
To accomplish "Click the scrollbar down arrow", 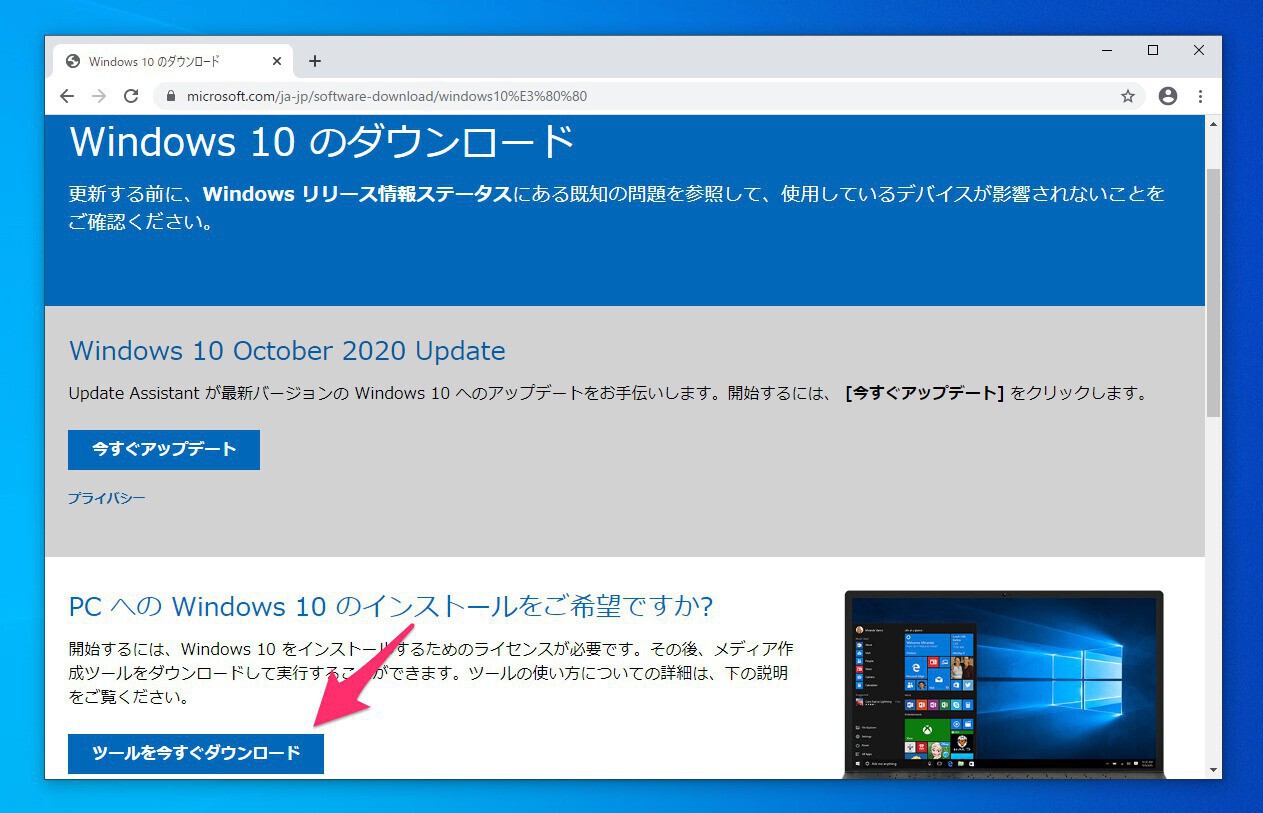I will (x=1213, y=770).
